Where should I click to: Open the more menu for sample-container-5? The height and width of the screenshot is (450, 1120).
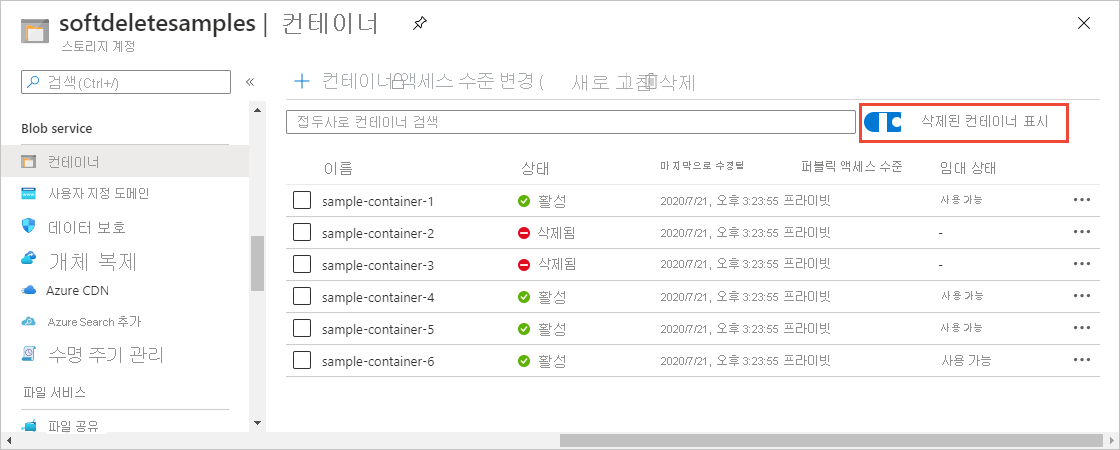click(1082, 329)
